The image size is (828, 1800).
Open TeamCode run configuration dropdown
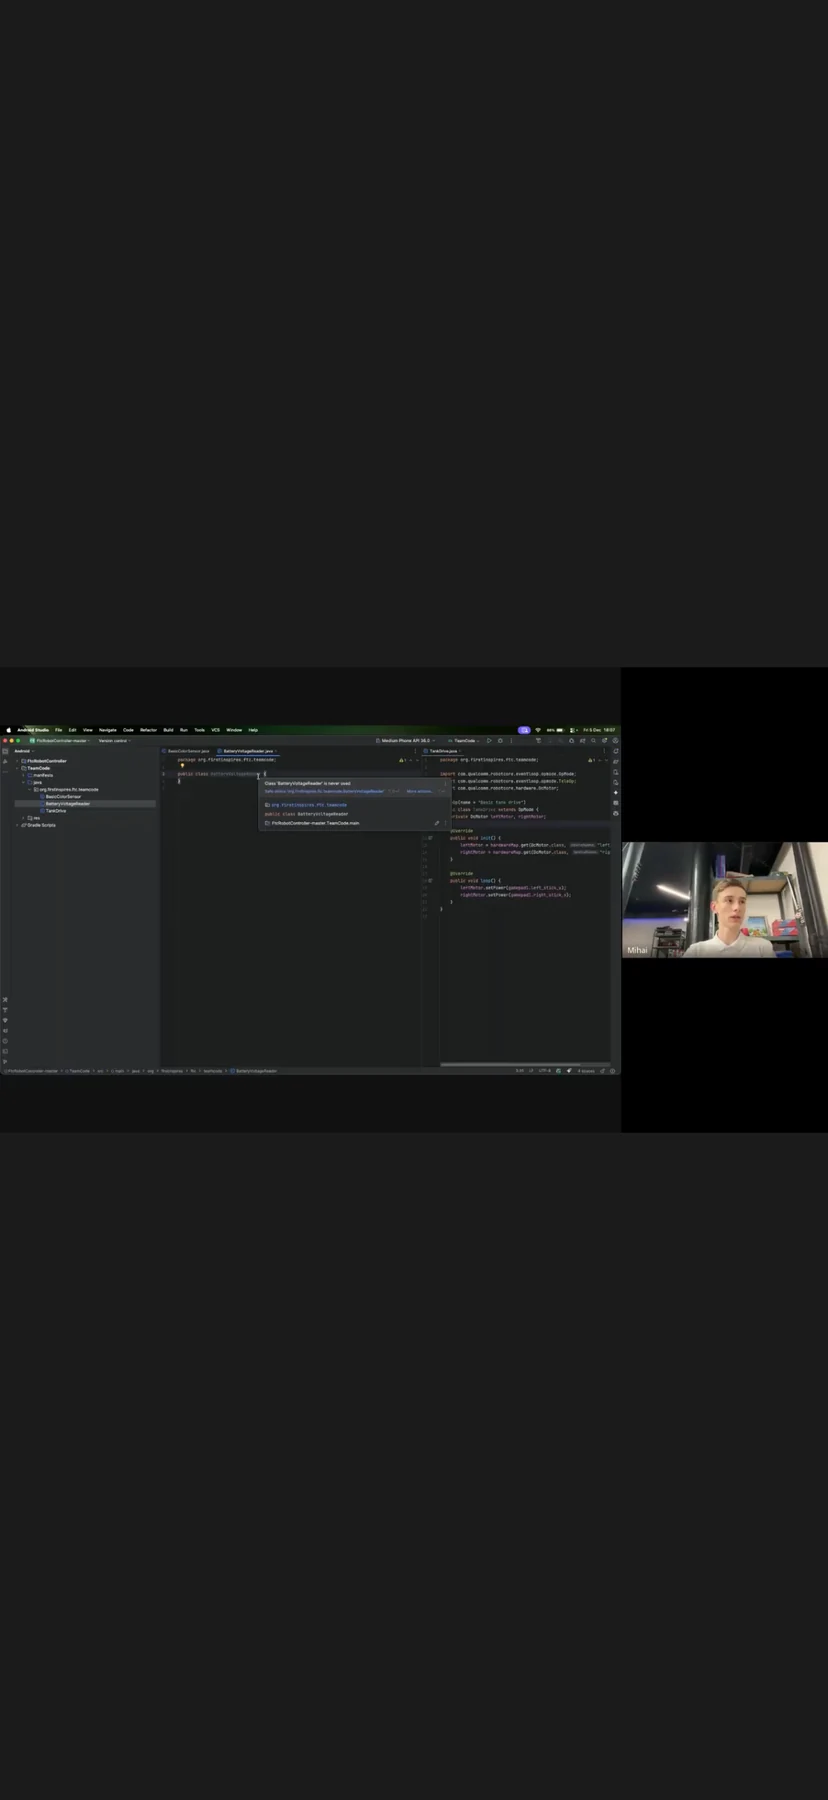(465, 741)
